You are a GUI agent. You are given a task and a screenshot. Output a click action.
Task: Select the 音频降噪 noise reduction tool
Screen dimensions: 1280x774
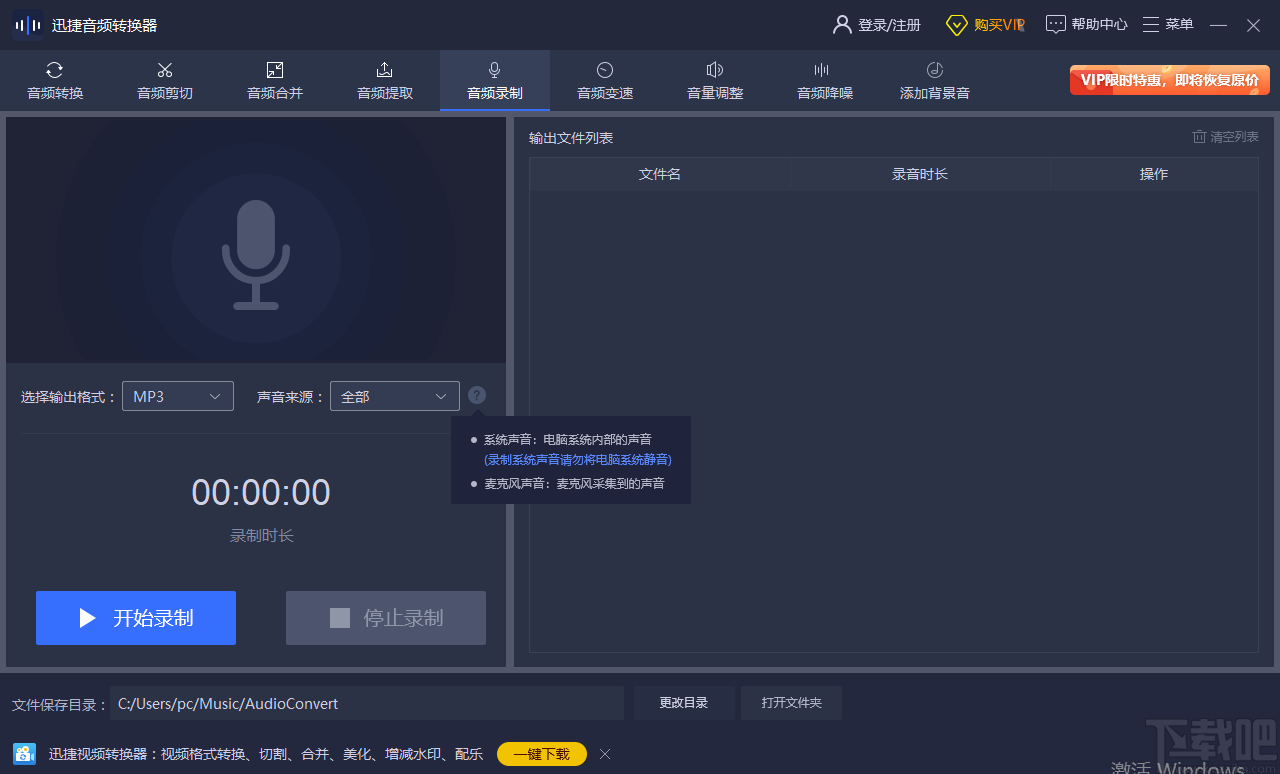point(824,80)
